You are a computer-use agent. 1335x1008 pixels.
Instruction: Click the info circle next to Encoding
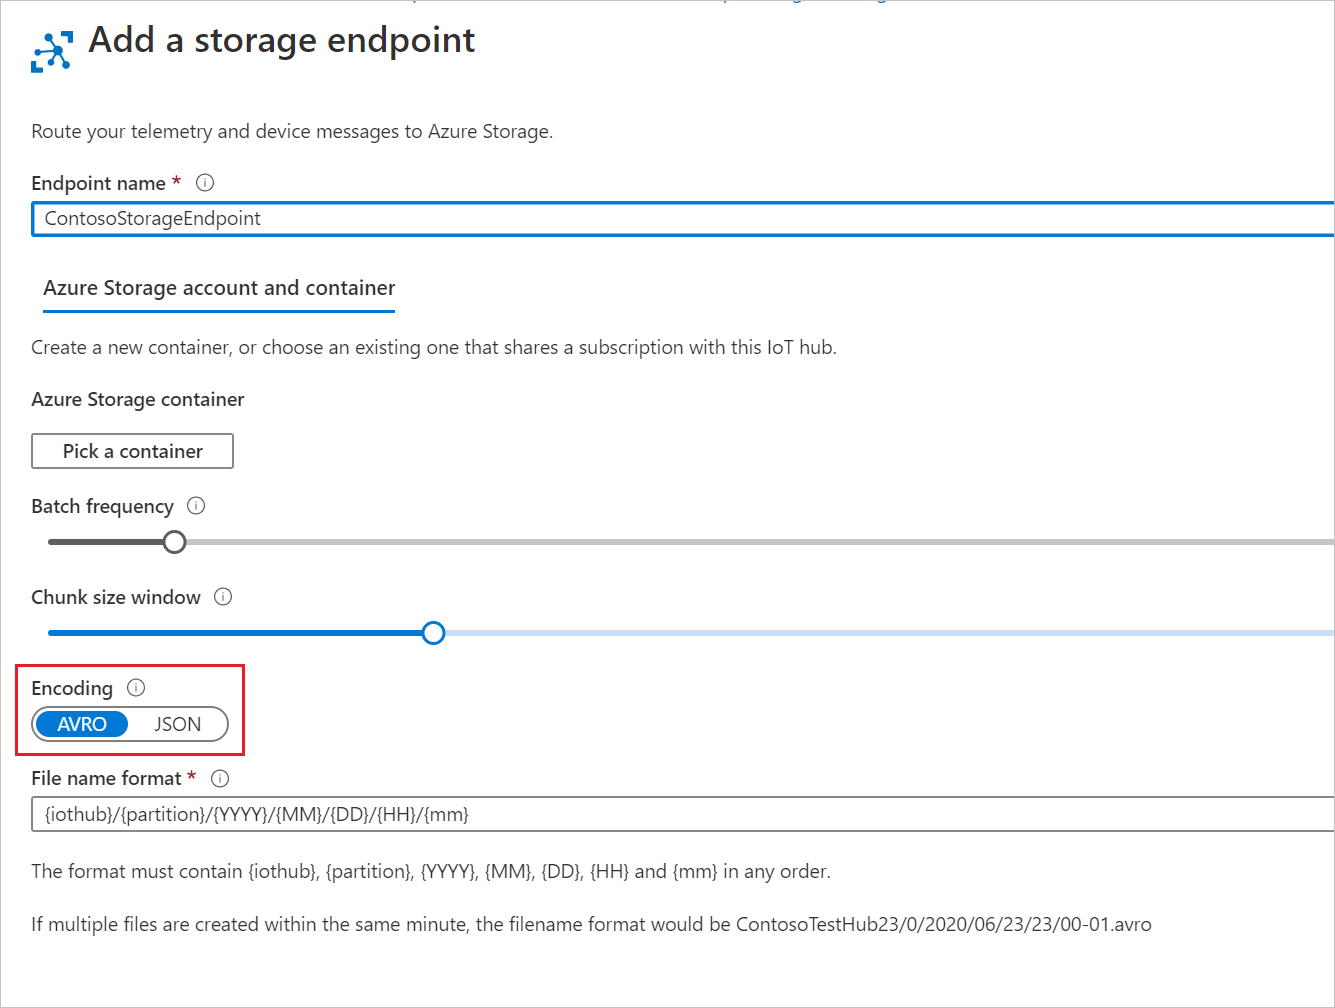pos(136,687)
